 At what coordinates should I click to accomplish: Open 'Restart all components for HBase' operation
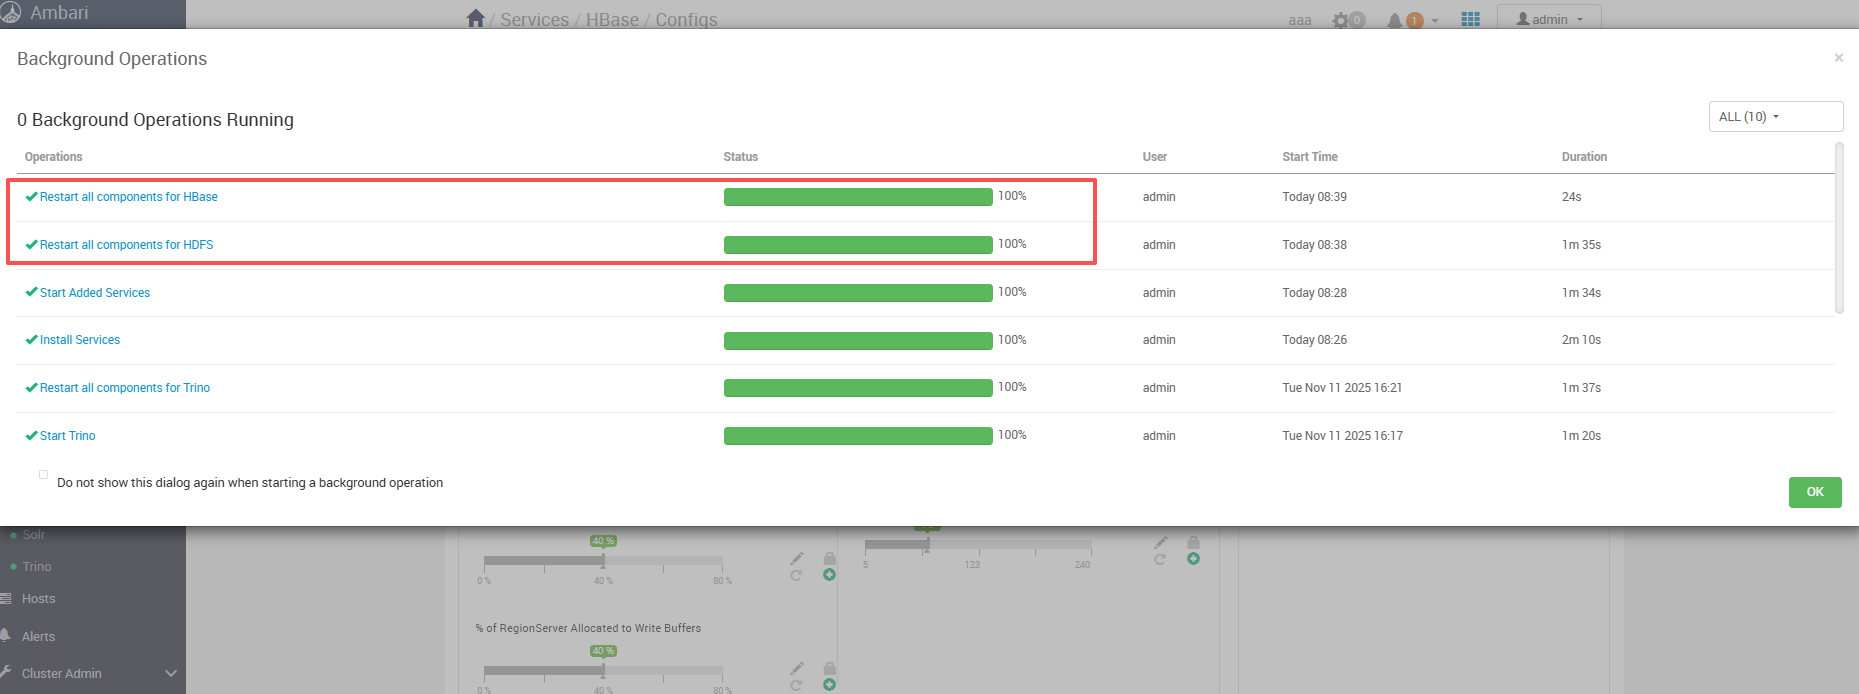(x=128, y=197)
